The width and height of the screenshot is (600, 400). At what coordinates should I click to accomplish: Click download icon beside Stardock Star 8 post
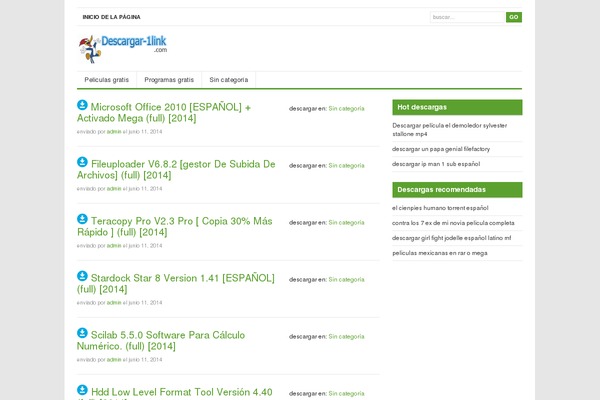82,276
